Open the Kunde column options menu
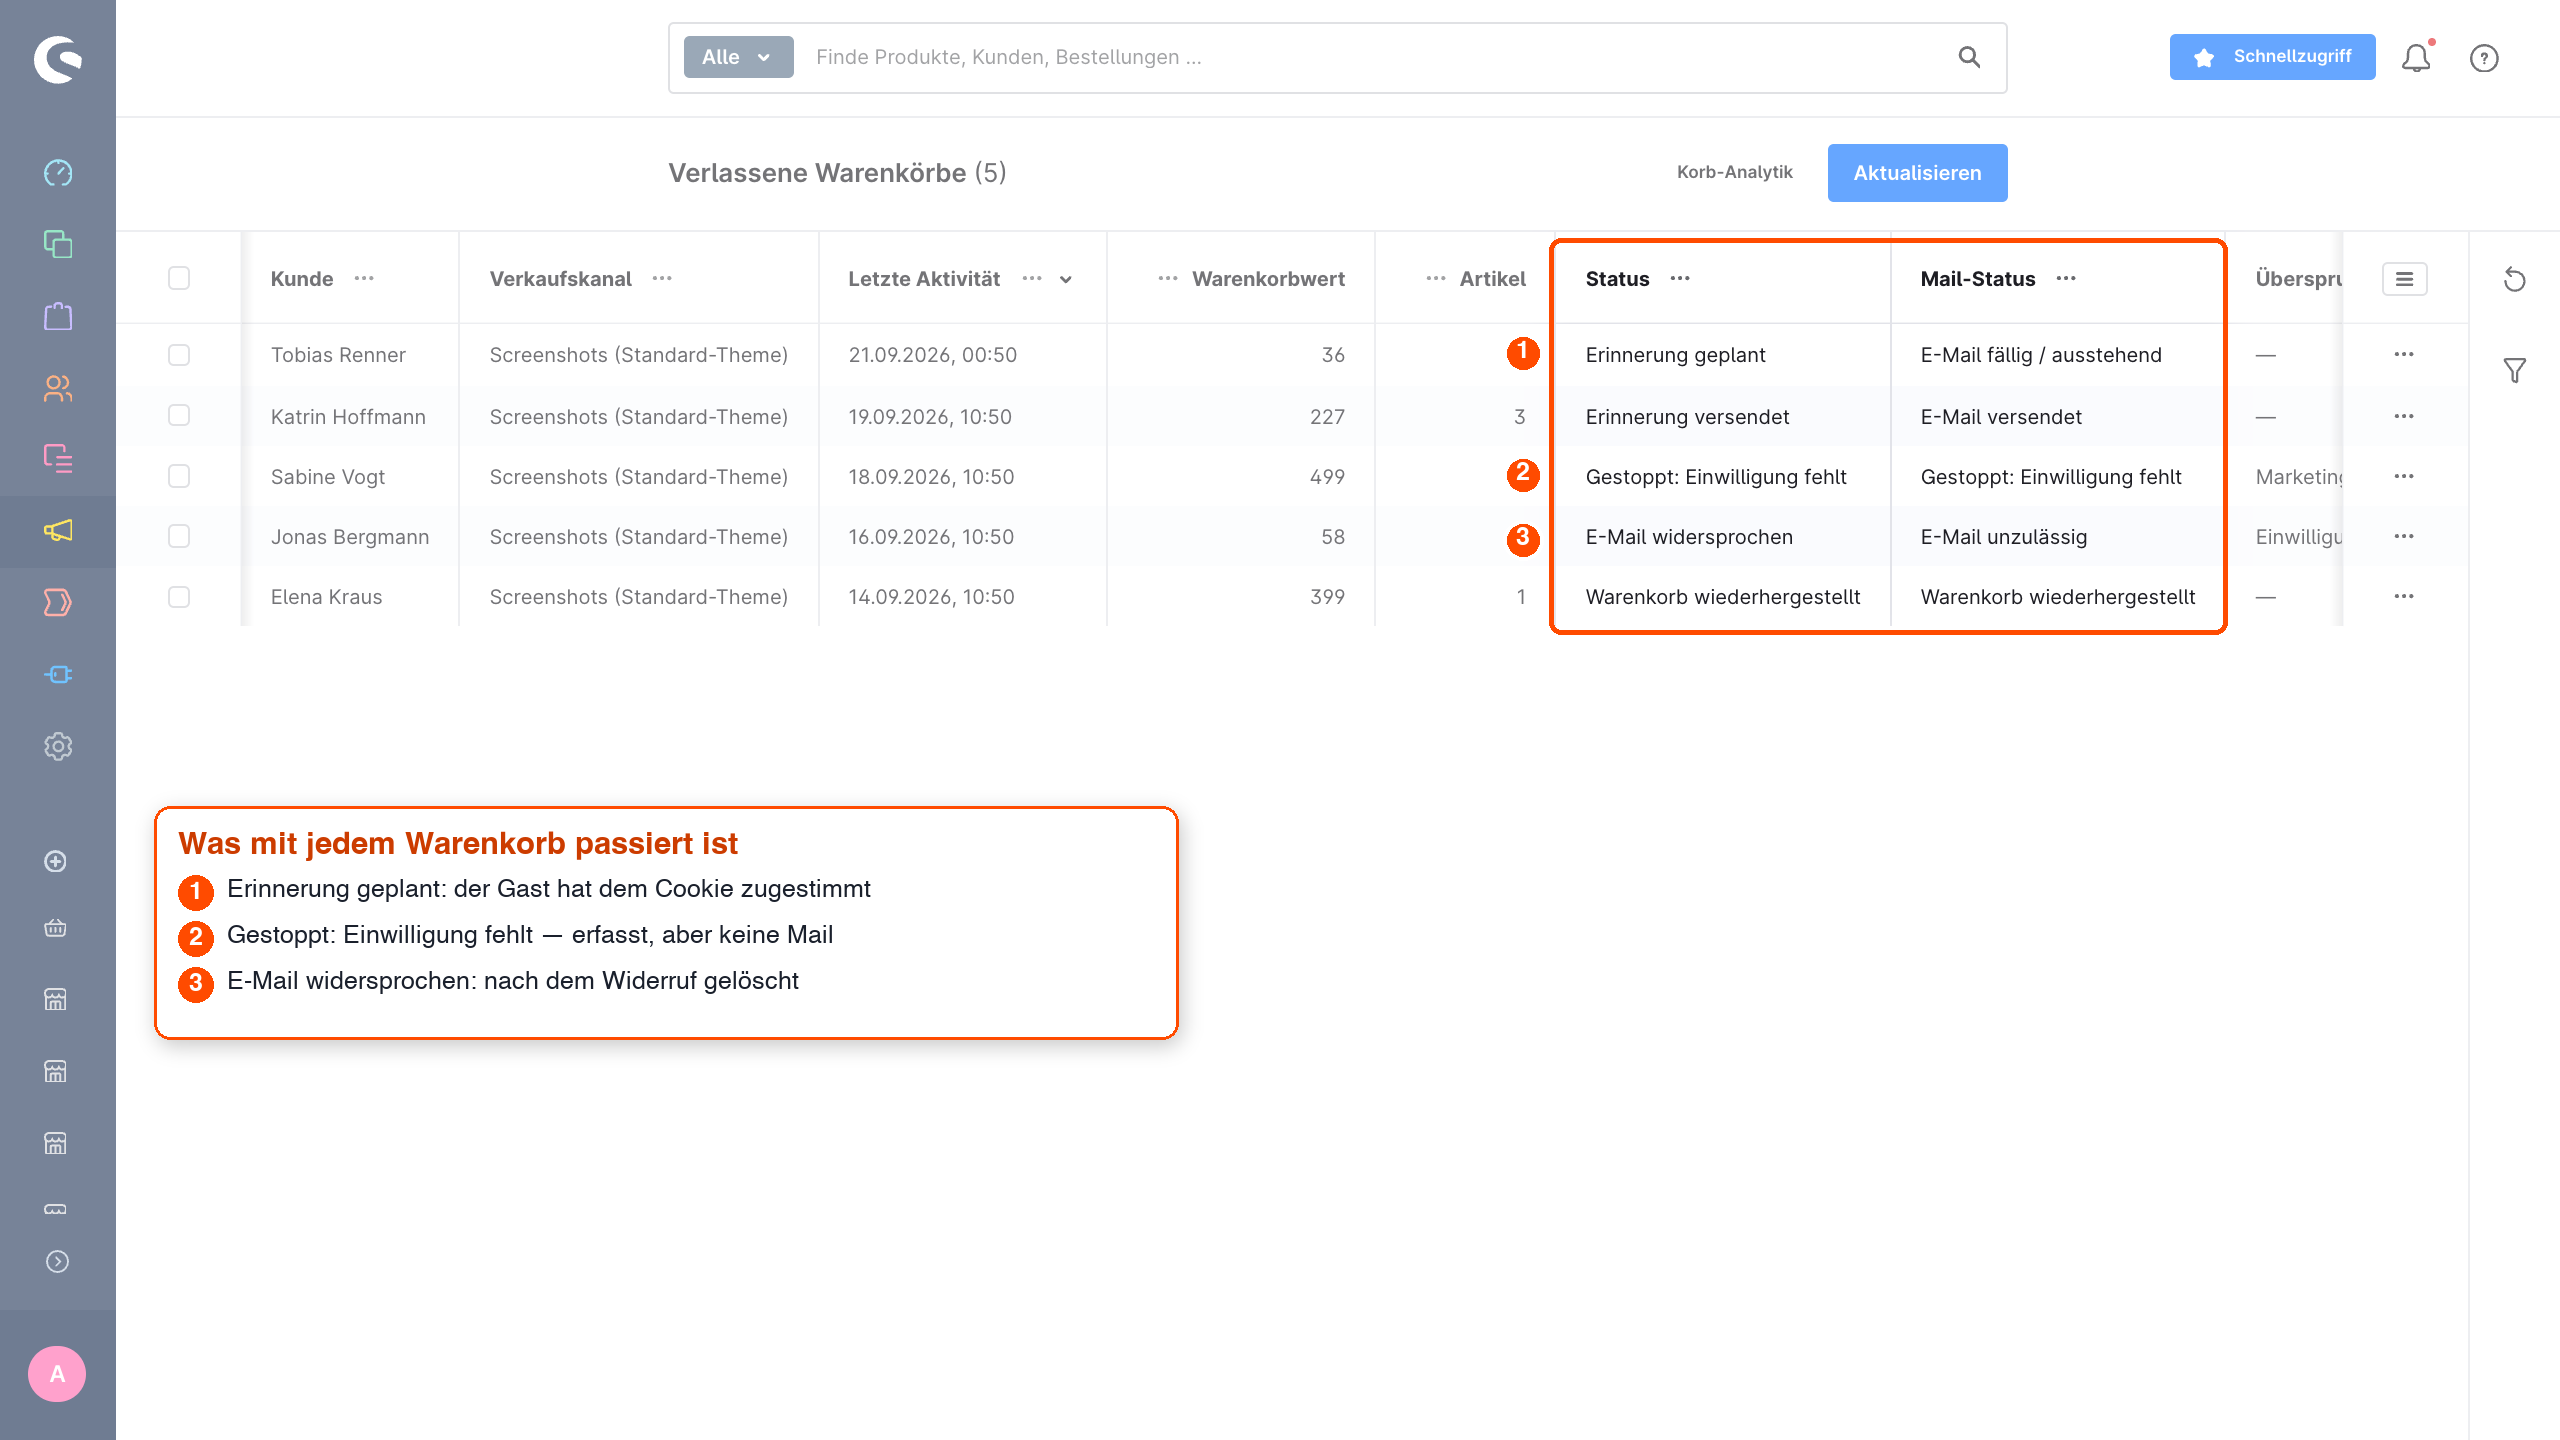 tap(364, 278)
